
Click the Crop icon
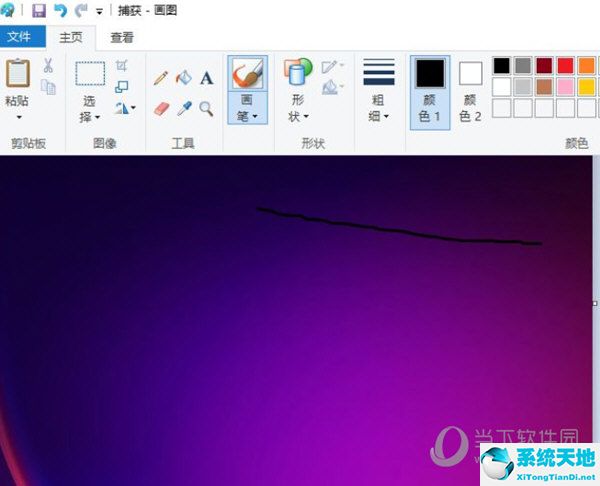[x=122, y=66]
